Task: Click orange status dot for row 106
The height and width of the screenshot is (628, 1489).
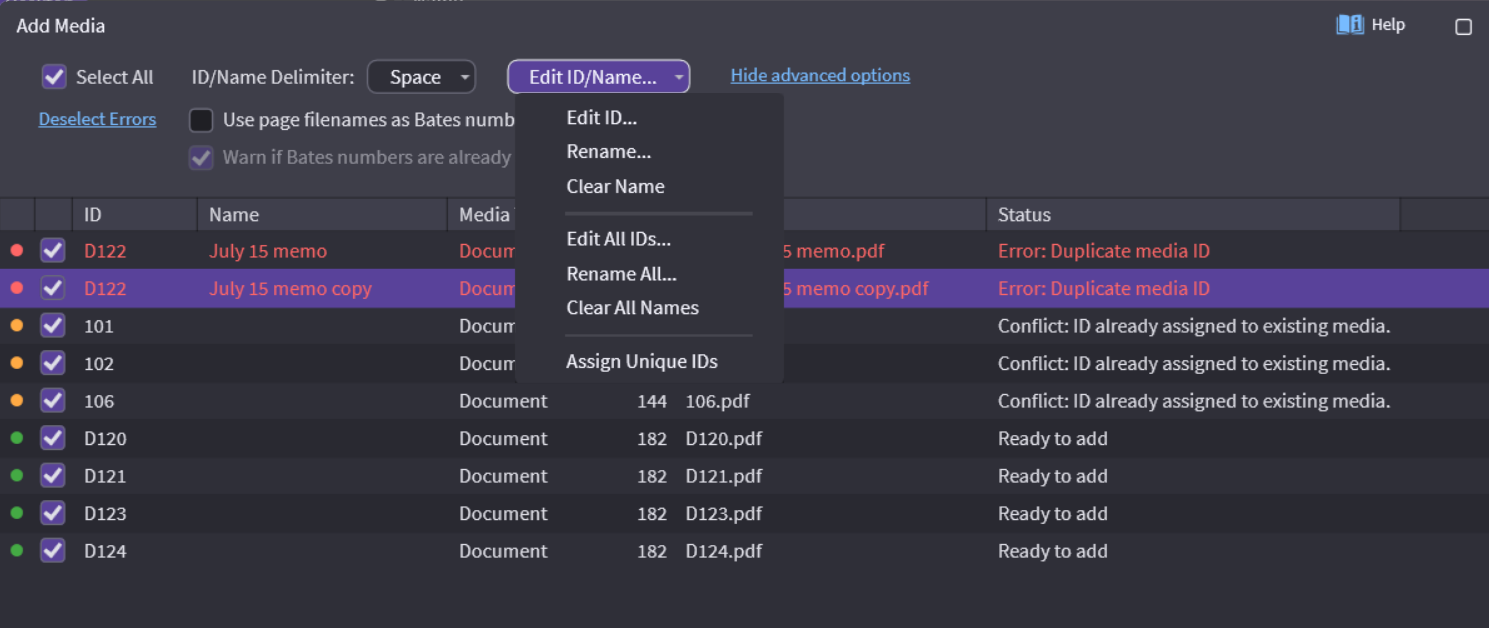Action: (x=17, y=401)
